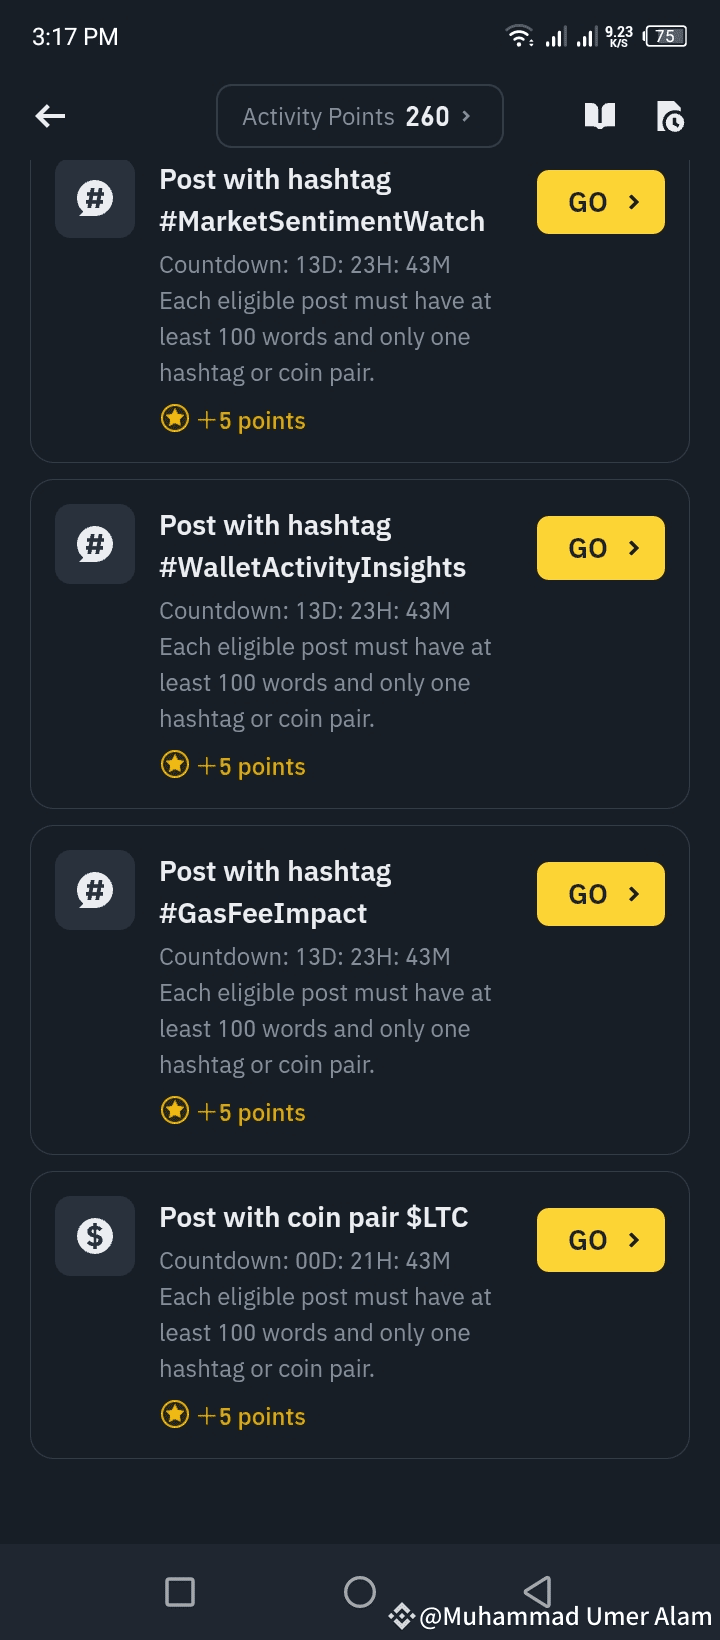The height and width of the screenshot is (1640, 720).
Task: Open the Post with hashtag #WalletActivityInsights title
Action: coord(312,546)
